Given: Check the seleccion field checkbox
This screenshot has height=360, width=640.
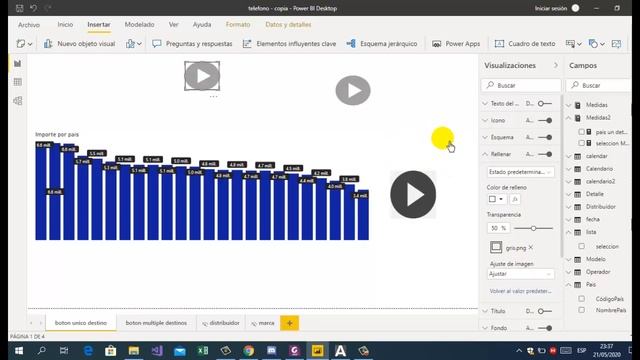Looking at the screenshot, I should 581,246.
